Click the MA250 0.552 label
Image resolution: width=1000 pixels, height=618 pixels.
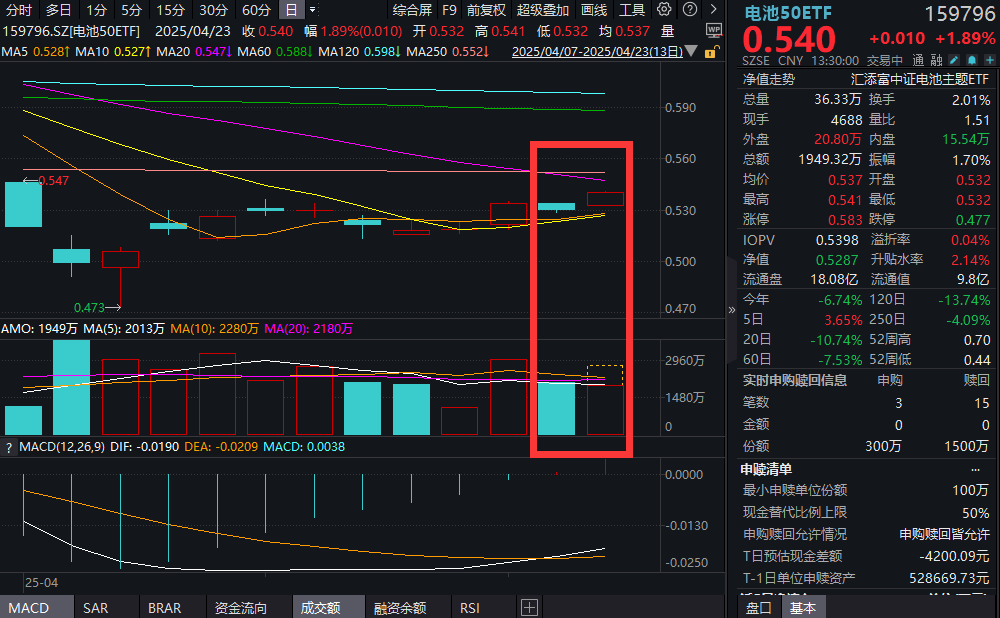[x=447, y=51]
